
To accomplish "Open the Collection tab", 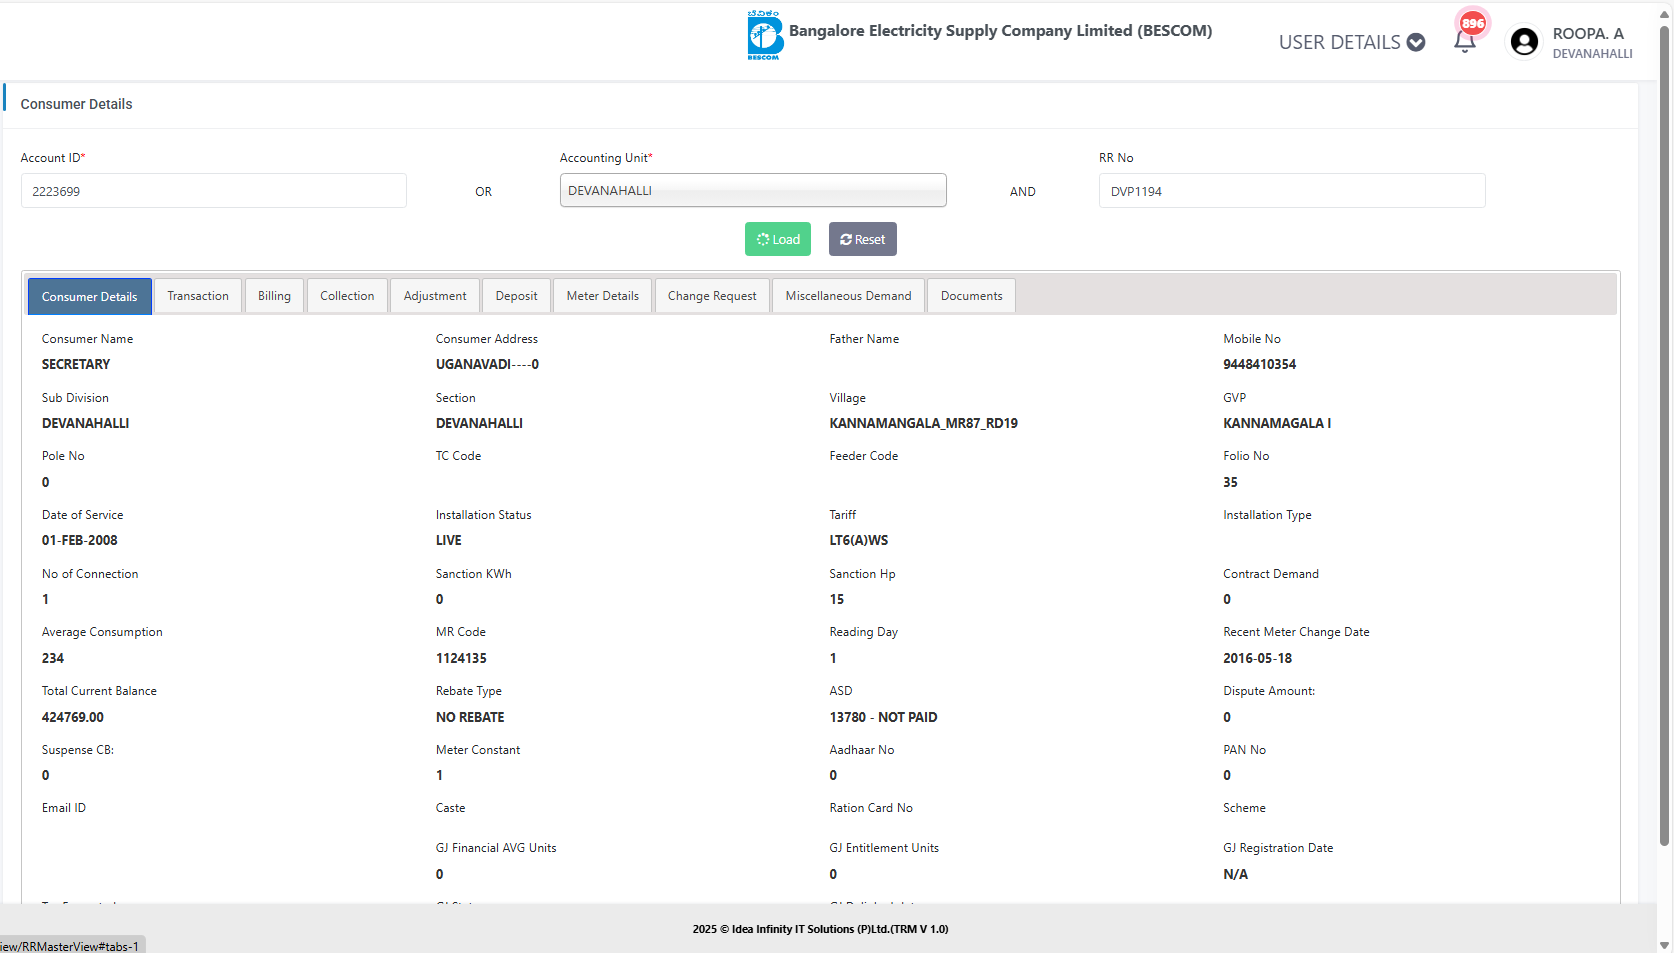I will (x=347, y=296).
